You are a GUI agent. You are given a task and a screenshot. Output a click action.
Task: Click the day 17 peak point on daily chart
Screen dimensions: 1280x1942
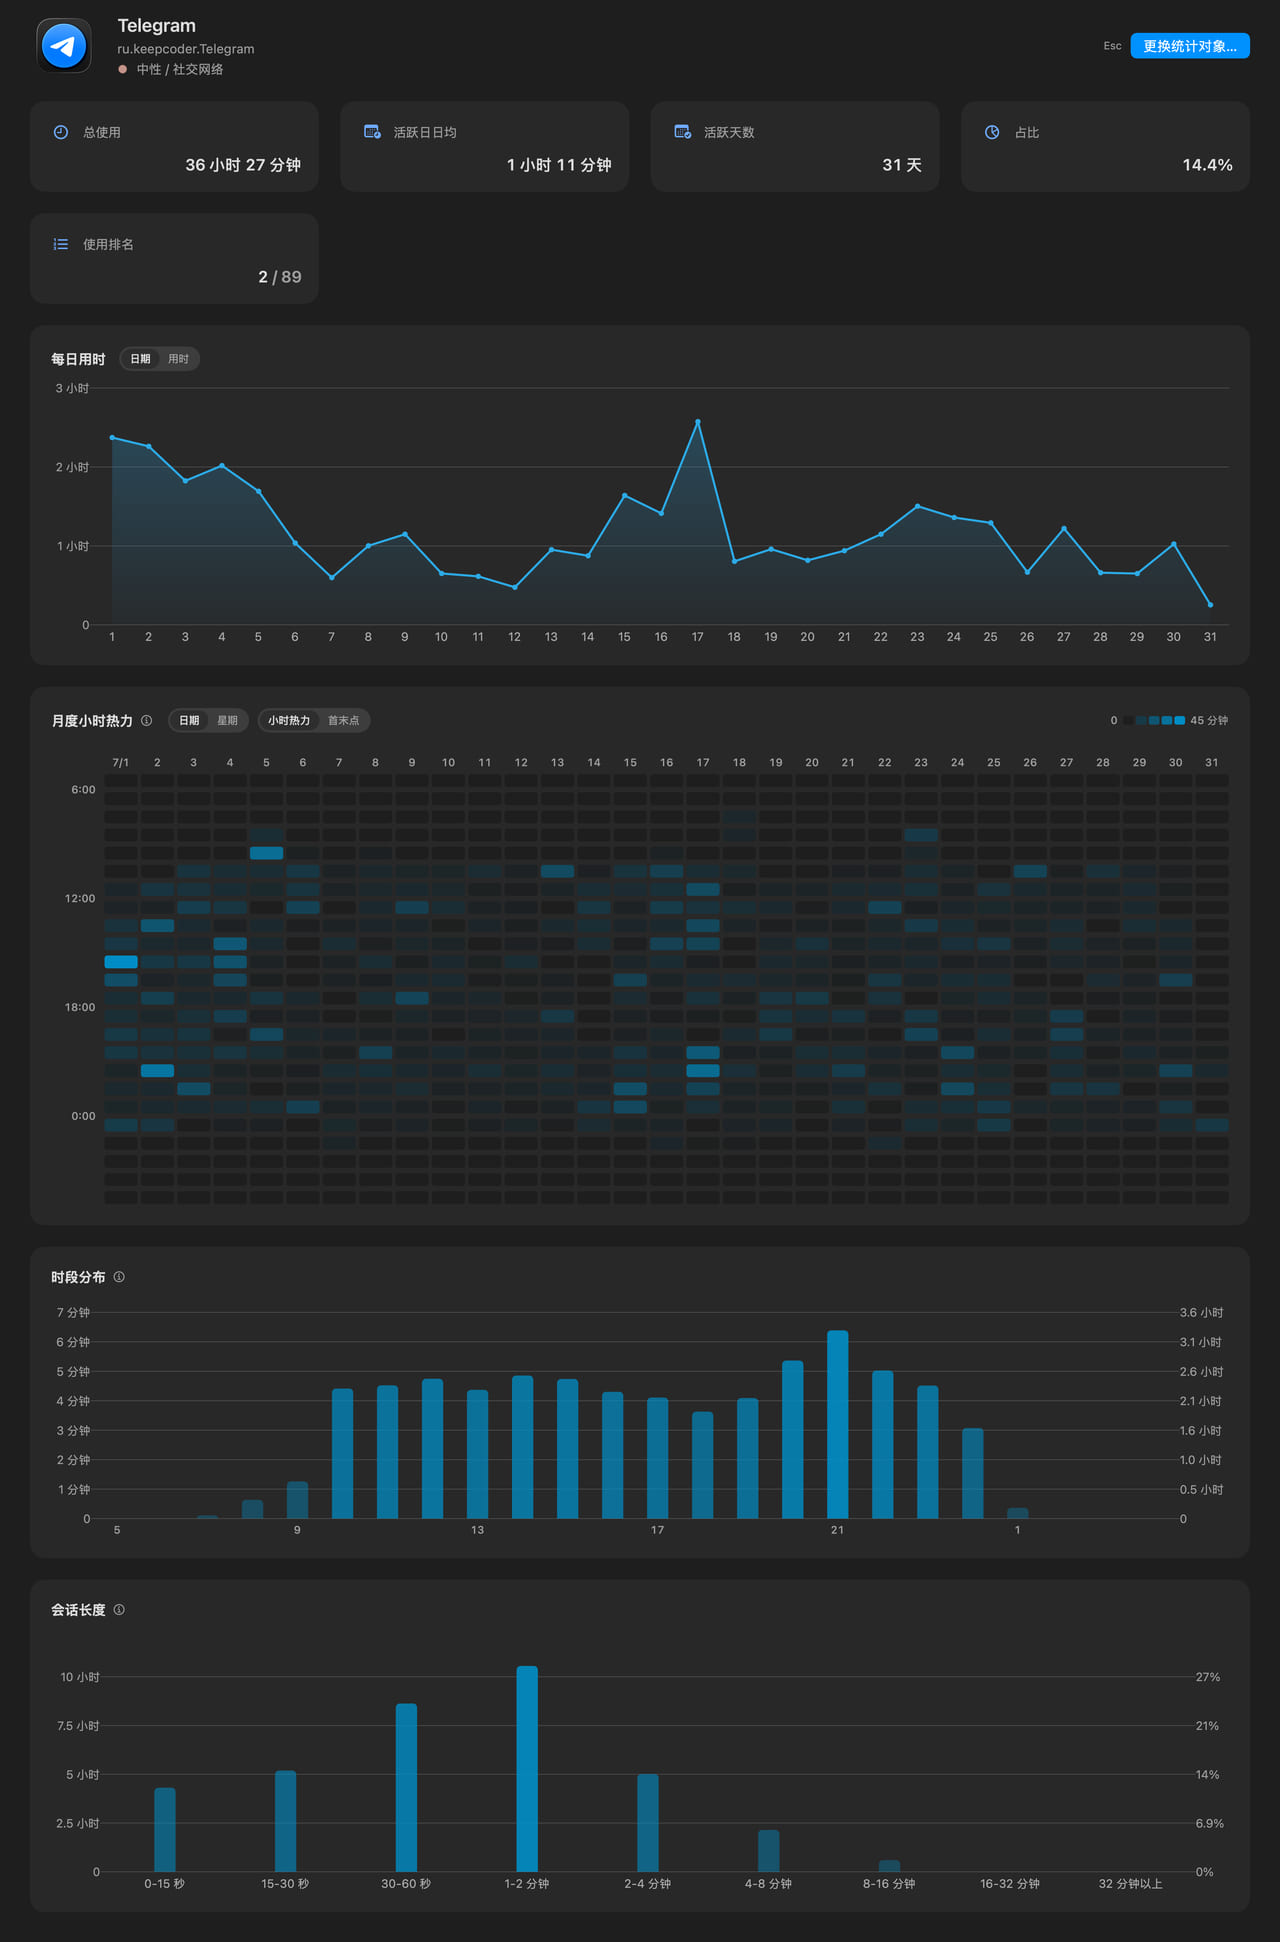point(698,422)
